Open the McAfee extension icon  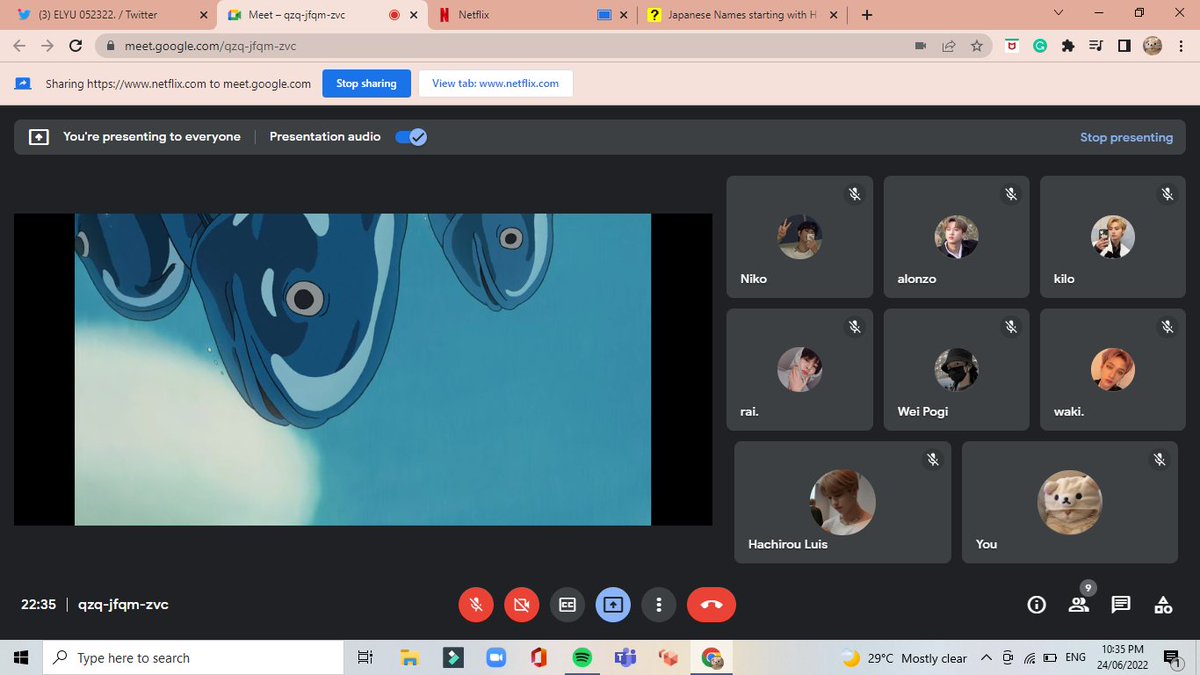pos(1012,46)
